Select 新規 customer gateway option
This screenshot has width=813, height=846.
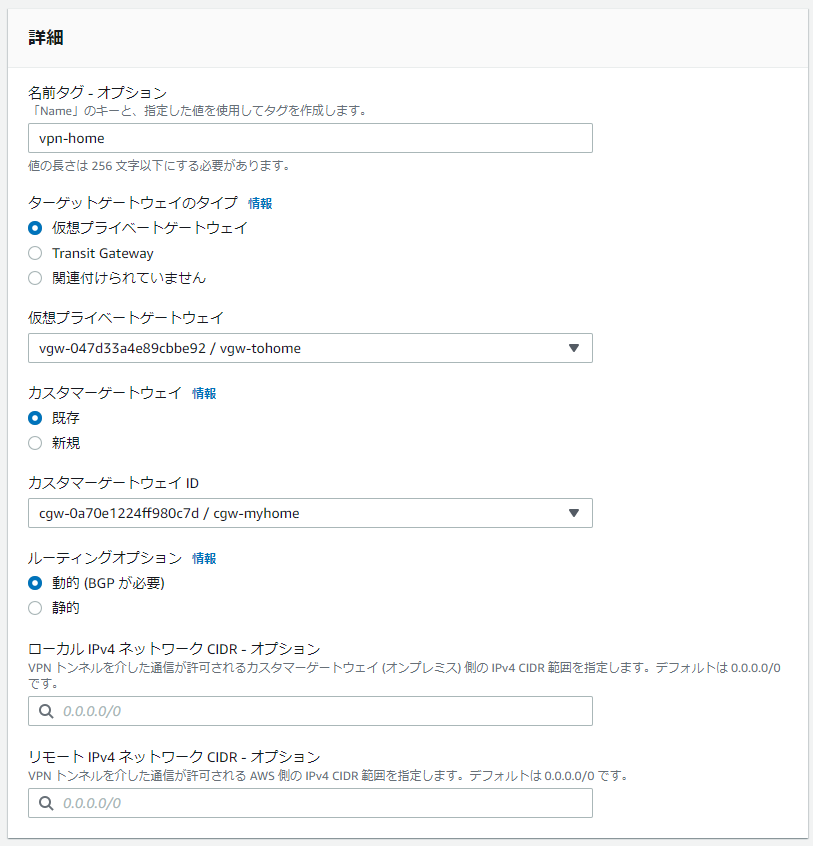click(x=36, y=443)
